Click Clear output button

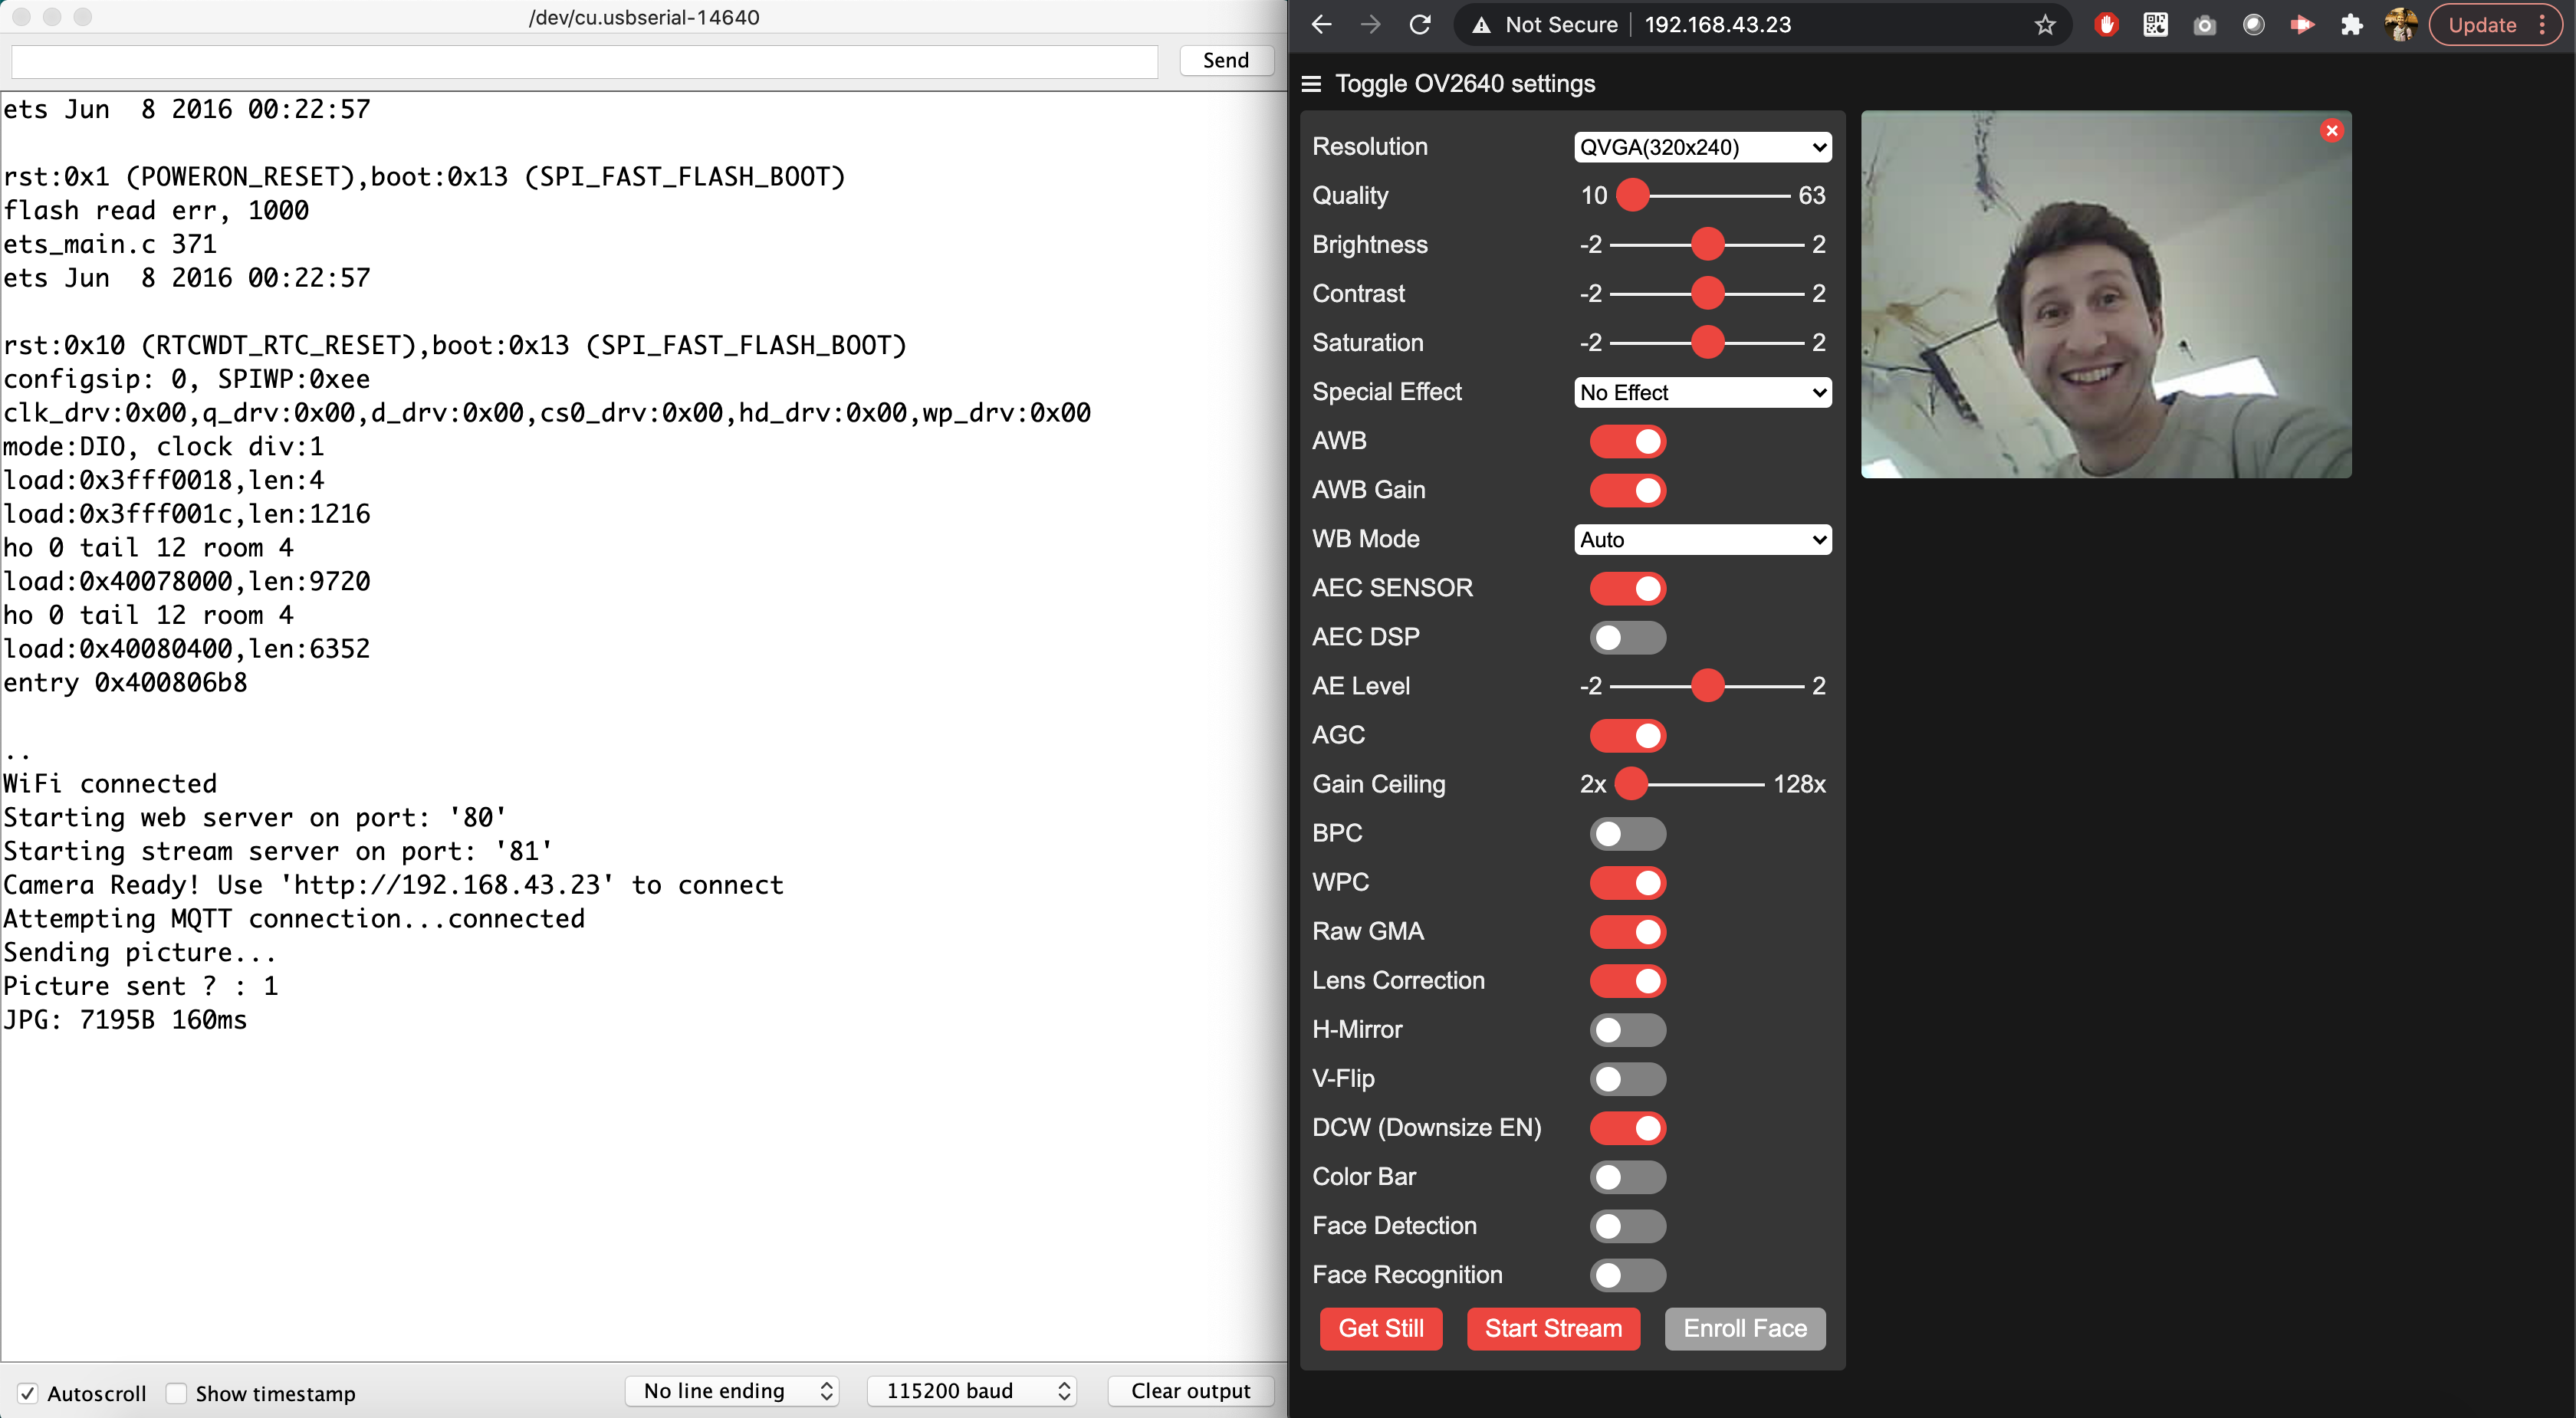point(1188,1392)
